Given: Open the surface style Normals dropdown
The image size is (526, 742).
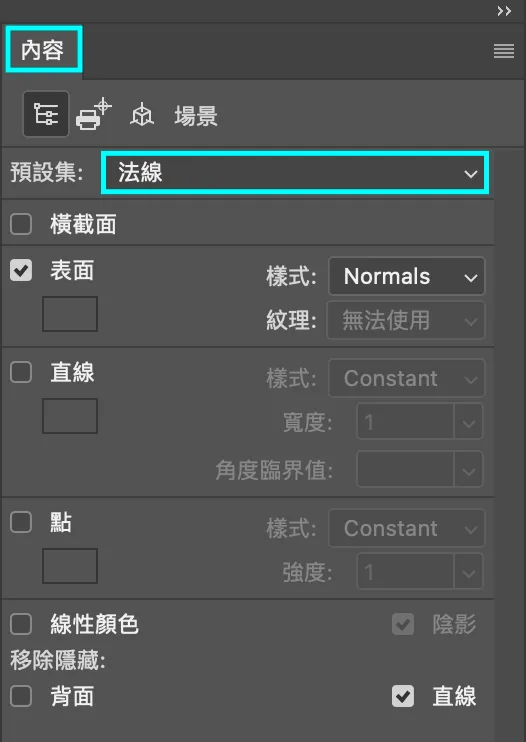Looking at the screenshot, I should (x=406, y=276).
